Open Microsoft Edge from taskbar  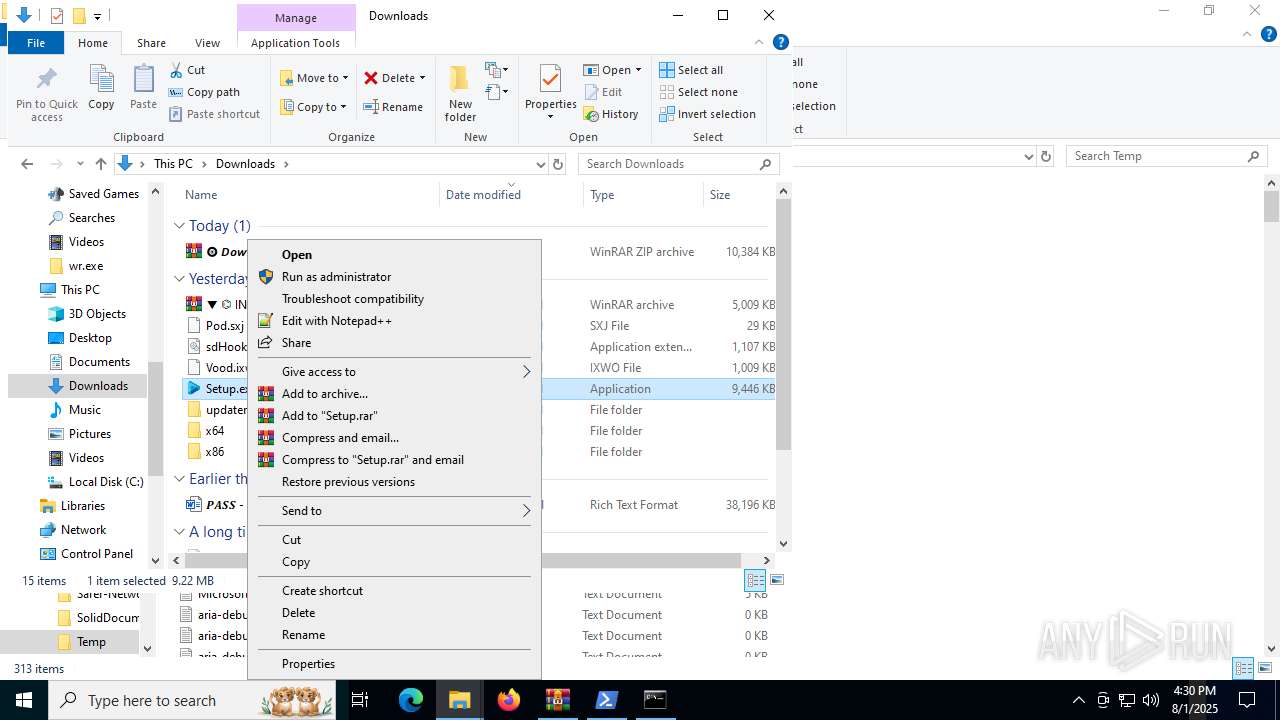411,700
